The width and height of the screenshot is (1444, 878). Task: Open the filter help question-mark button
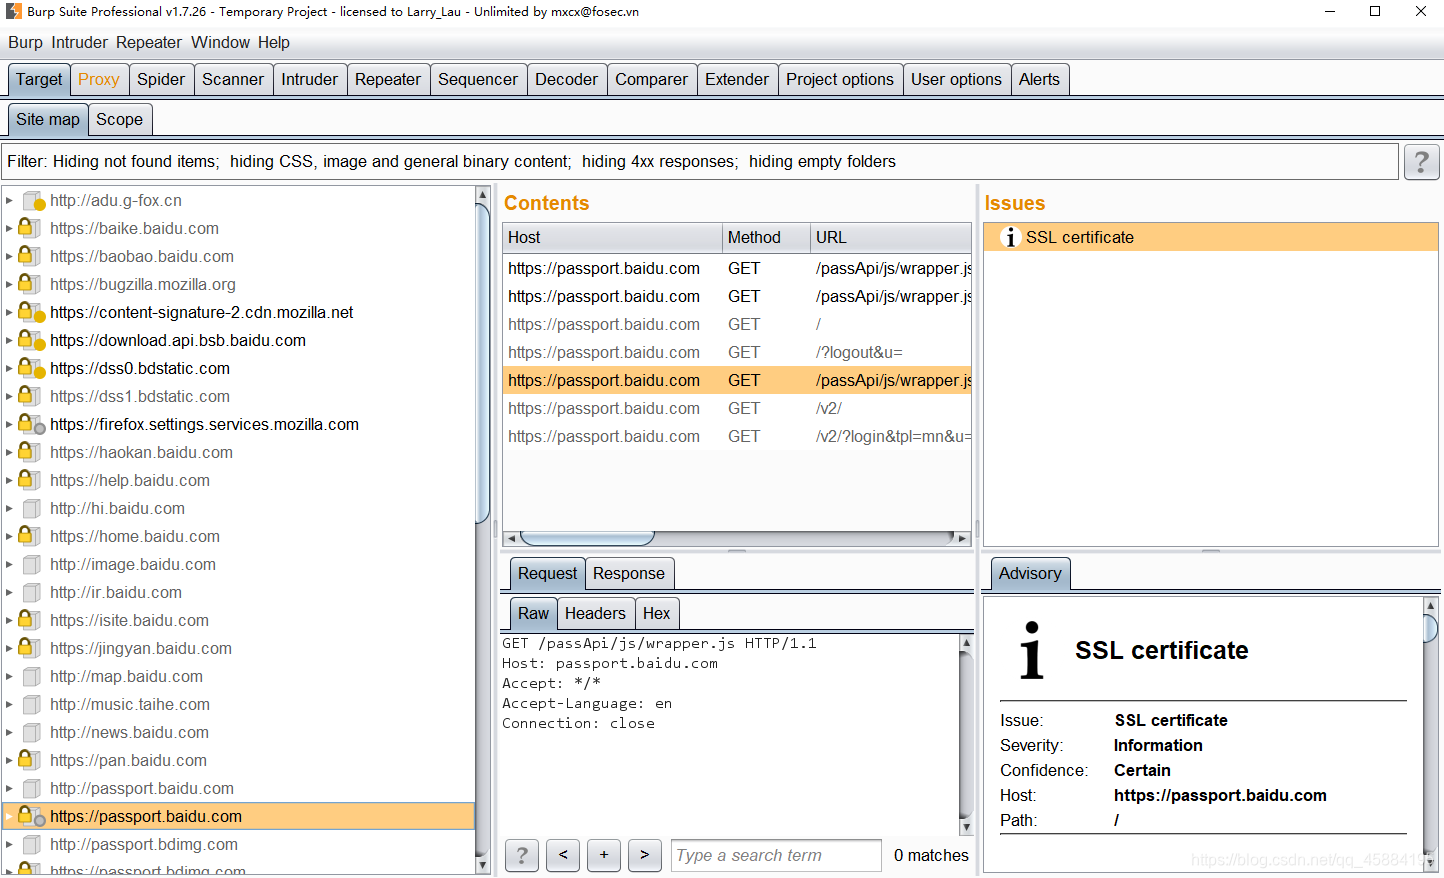(x=1421, y=162)
